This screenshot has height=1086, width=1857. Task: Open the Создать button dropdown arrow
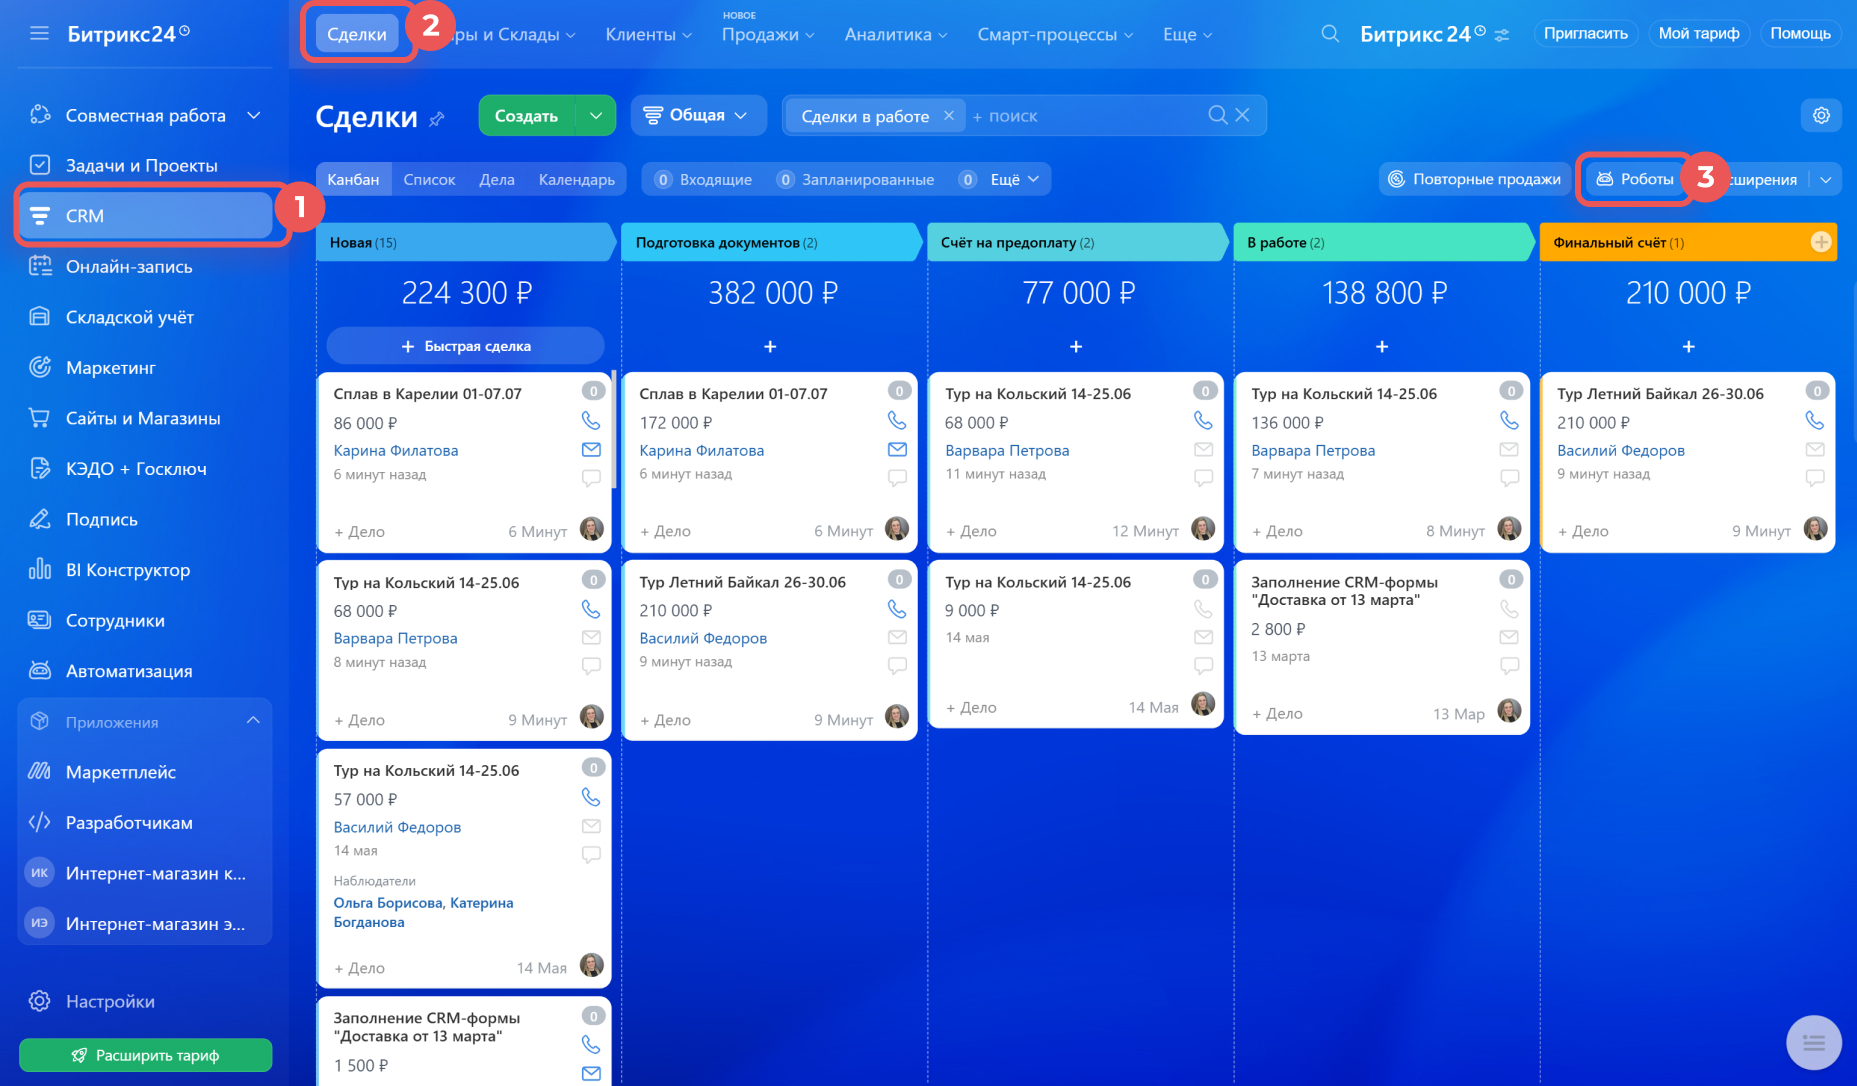click(x=596, y=116)
